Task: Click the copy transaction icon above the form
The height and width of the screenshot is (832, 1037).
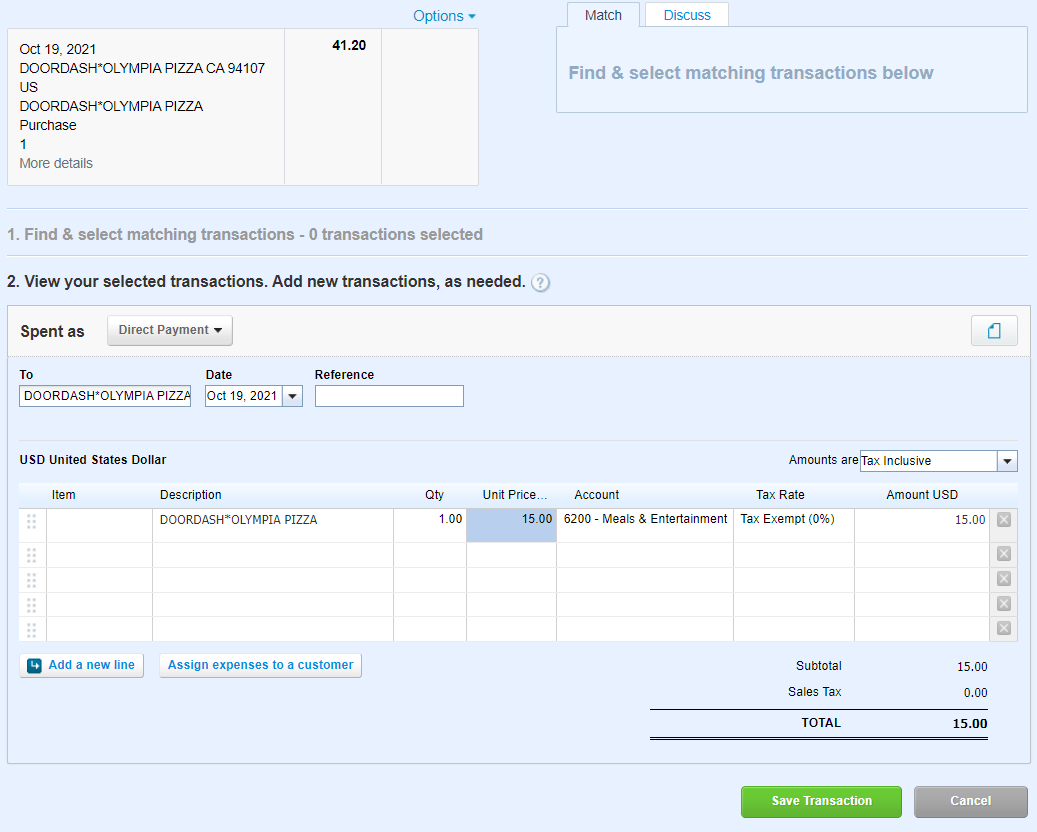Action: click(994, 330)
